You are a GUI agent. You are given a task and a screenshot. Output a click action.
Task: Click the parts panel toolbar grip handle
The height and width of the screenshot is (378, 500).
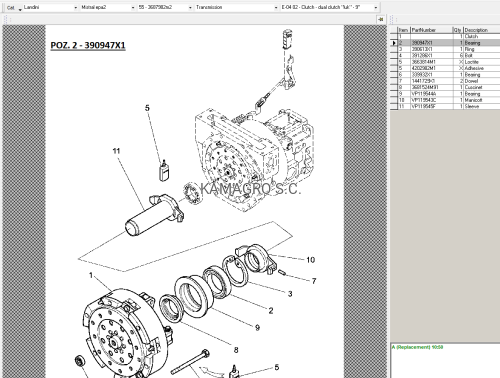click(391, 20)
